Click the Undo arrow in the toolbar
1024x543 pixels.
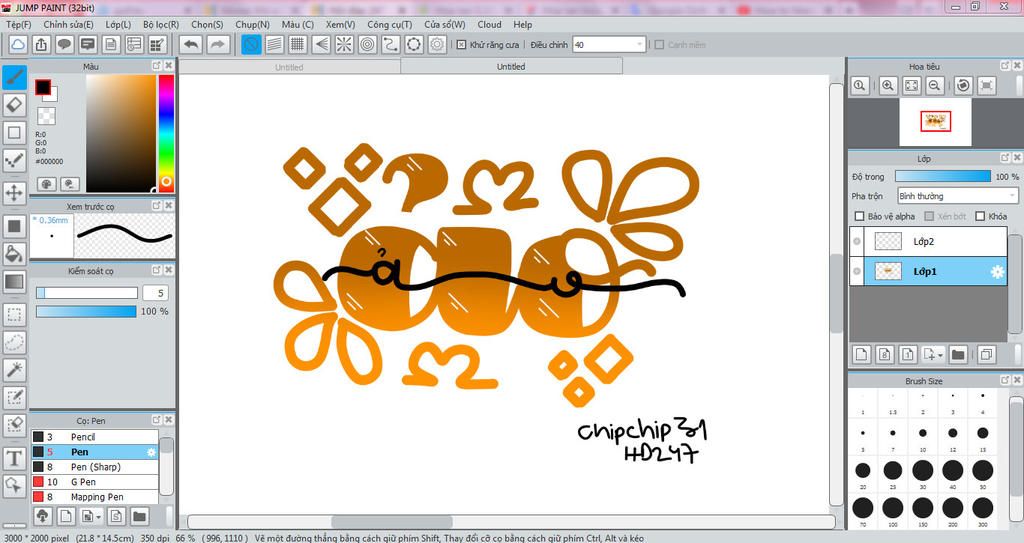coord(191,44)
